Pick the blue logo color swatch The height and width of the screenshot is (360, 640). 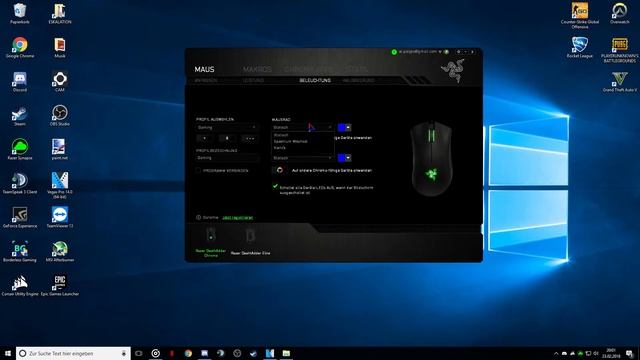[342, 158]
